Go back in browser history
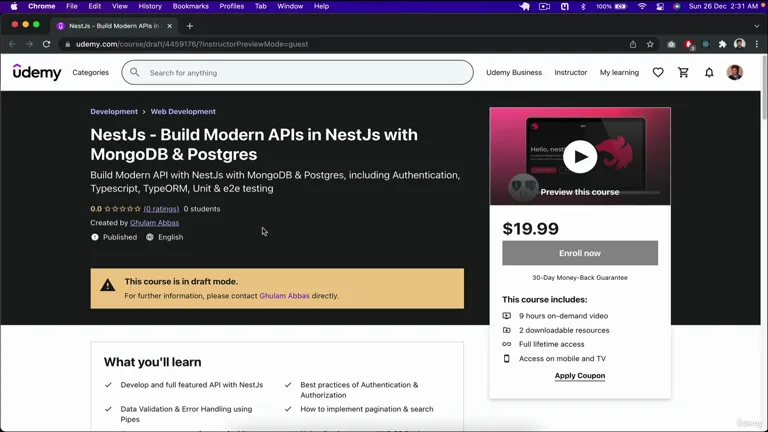 tap(12, 44)
